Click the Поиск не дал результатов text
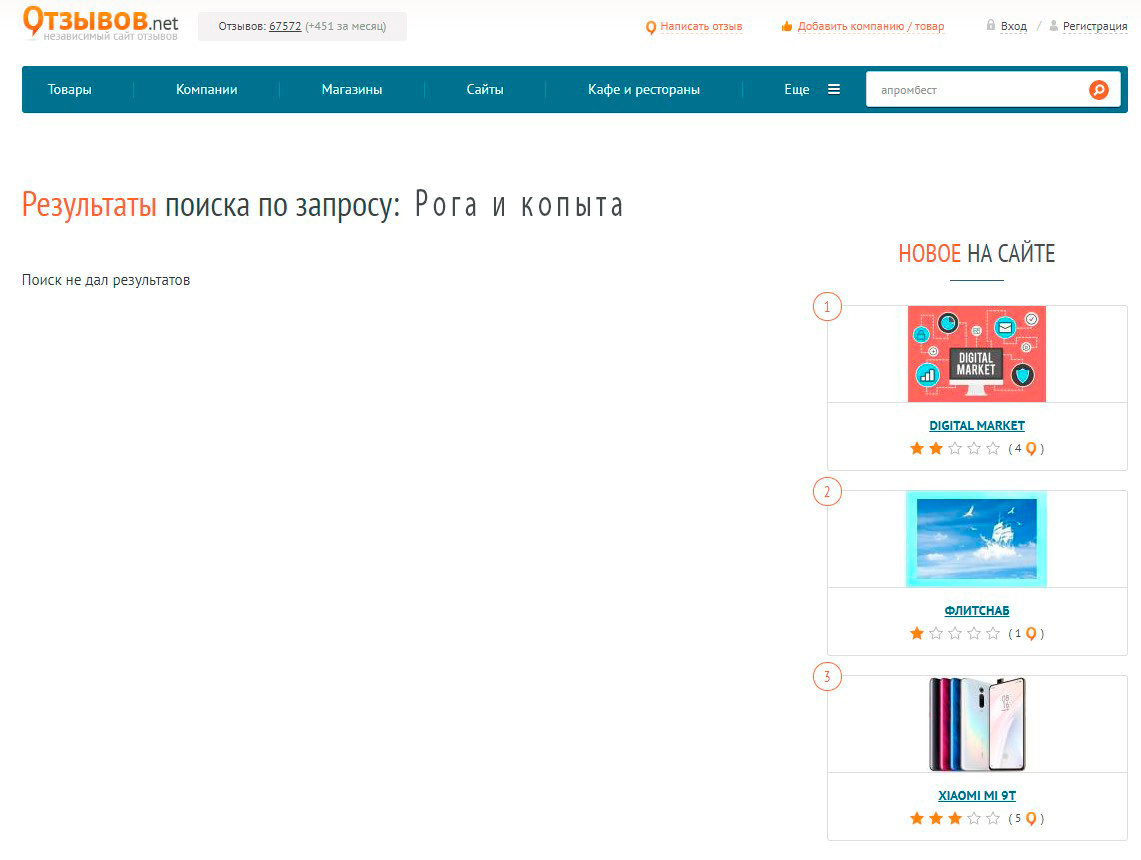Viewport: 1141px width, 860px height. click(x=106, y=280)
